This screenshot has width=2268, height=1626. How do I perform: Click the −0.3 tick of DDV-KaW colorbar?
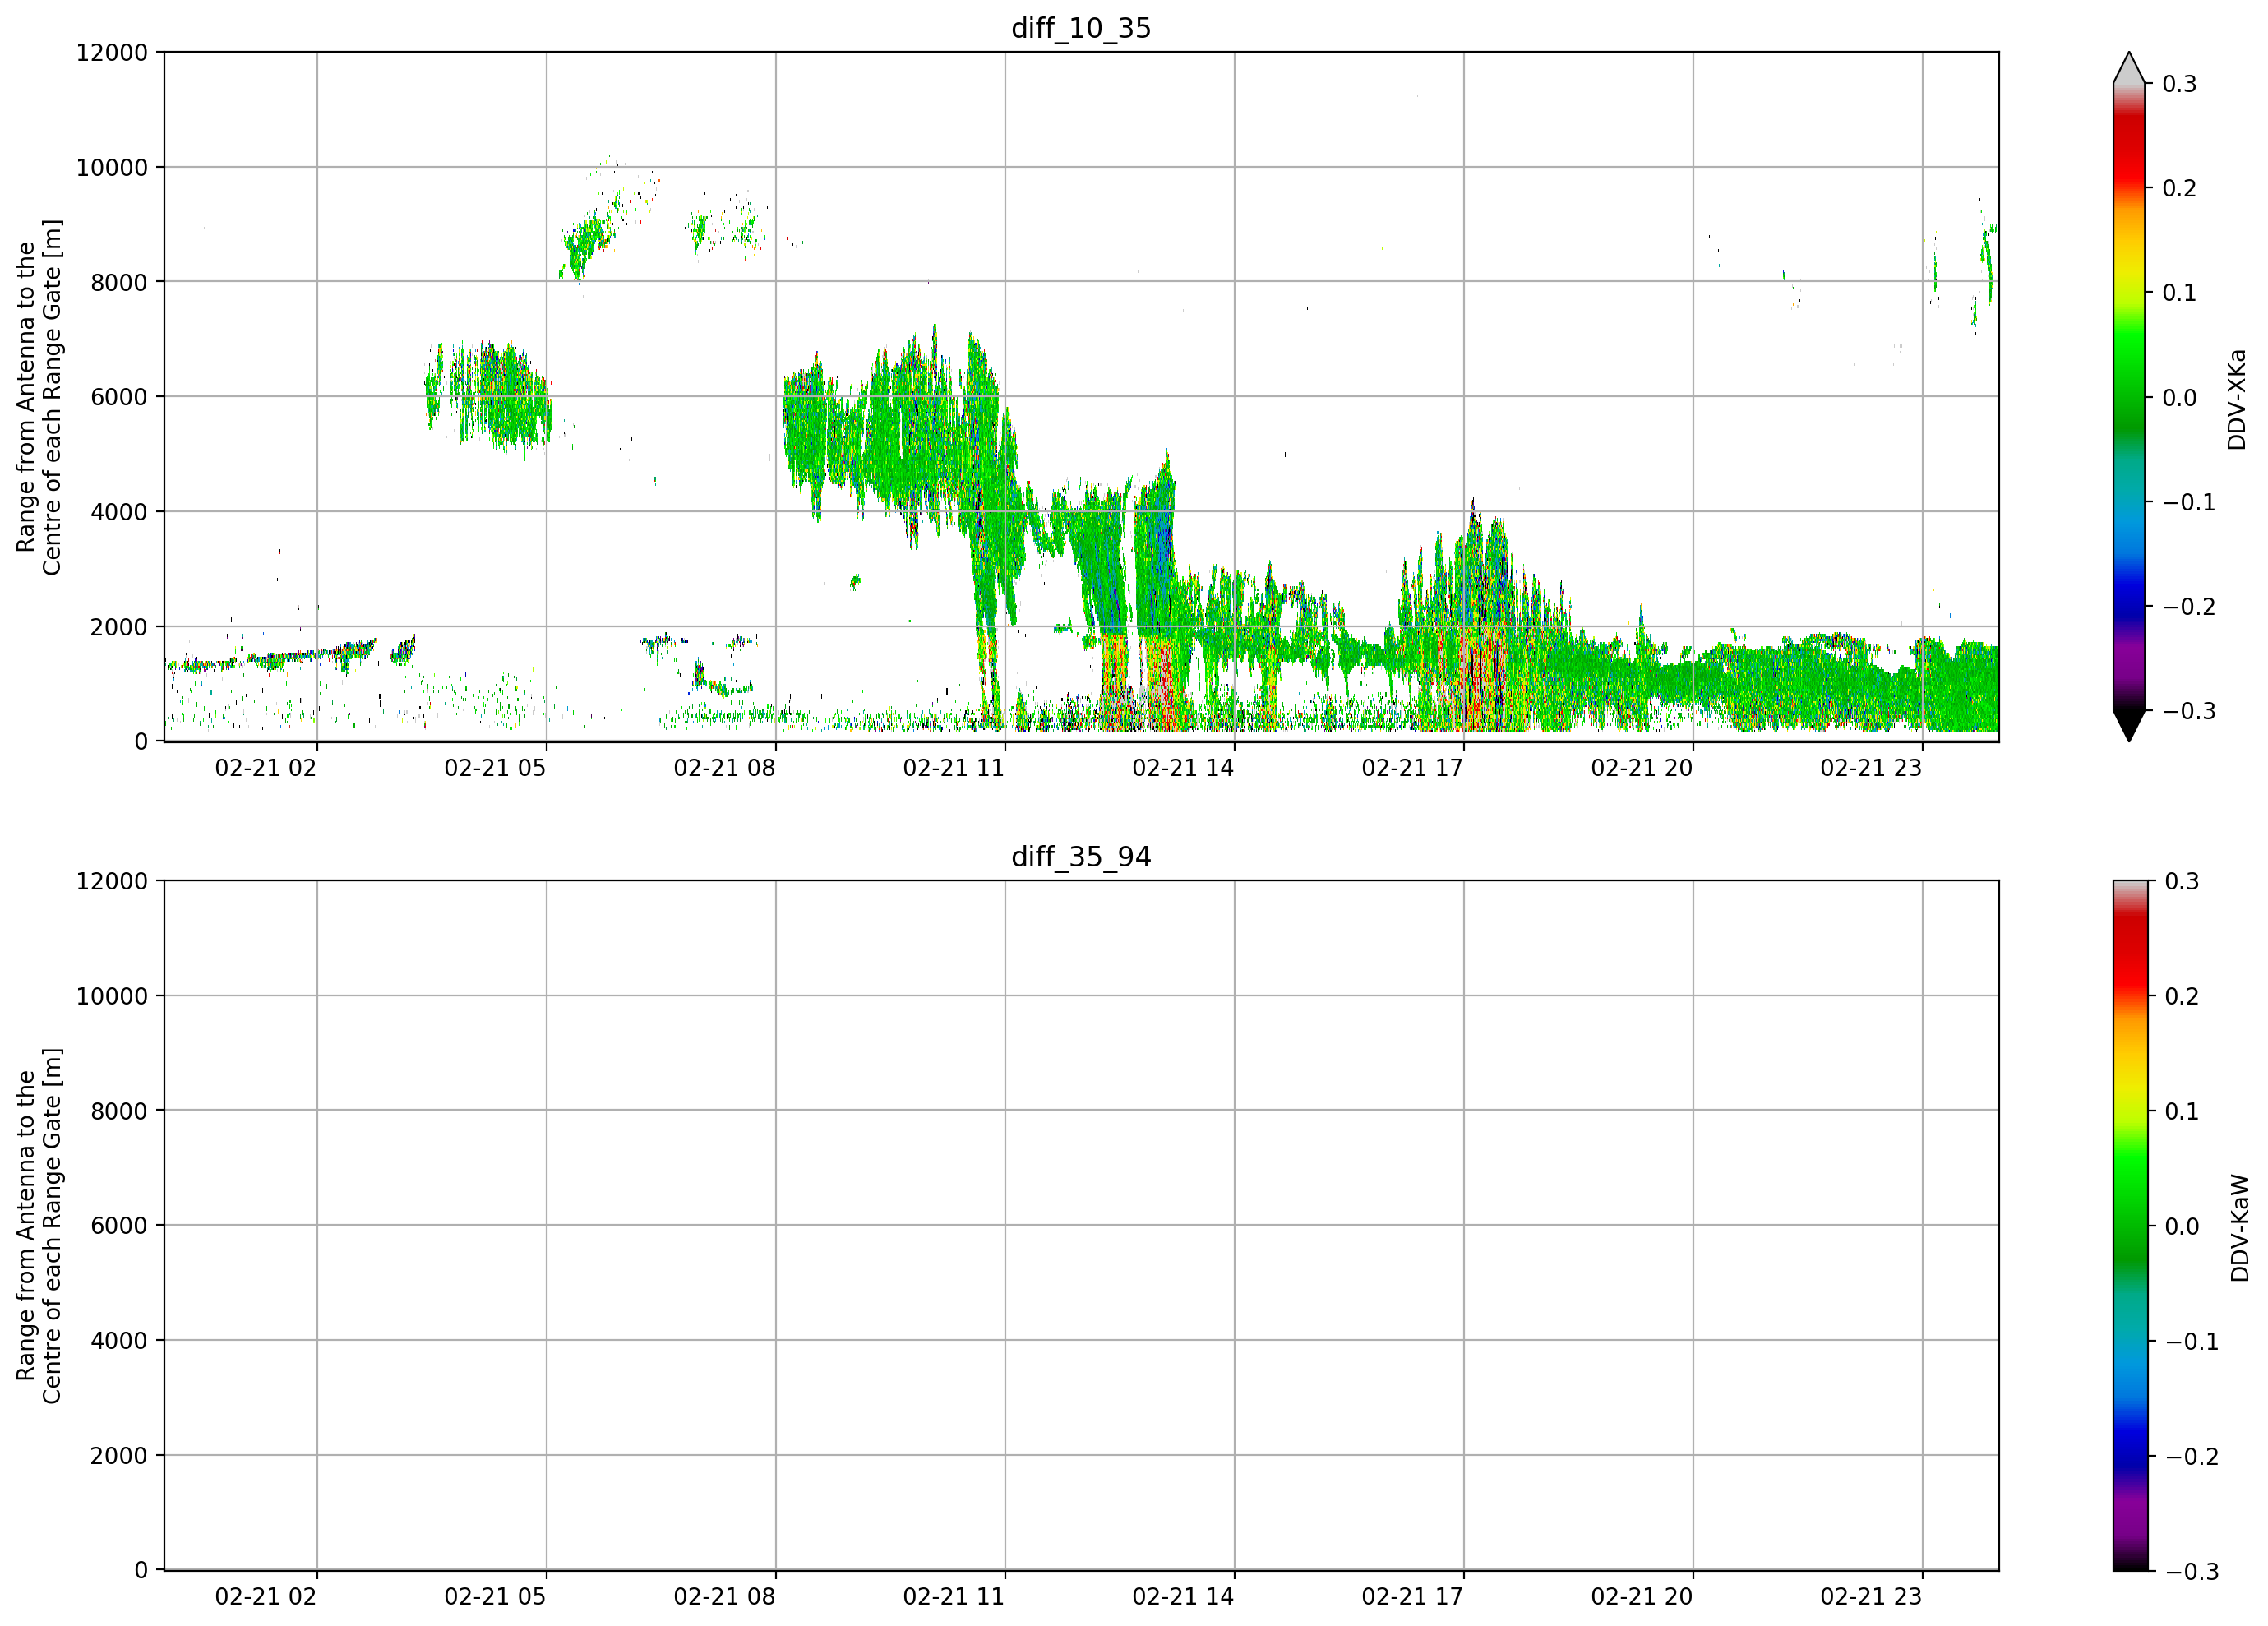pyautogui.click(x=2192, y=1571)
